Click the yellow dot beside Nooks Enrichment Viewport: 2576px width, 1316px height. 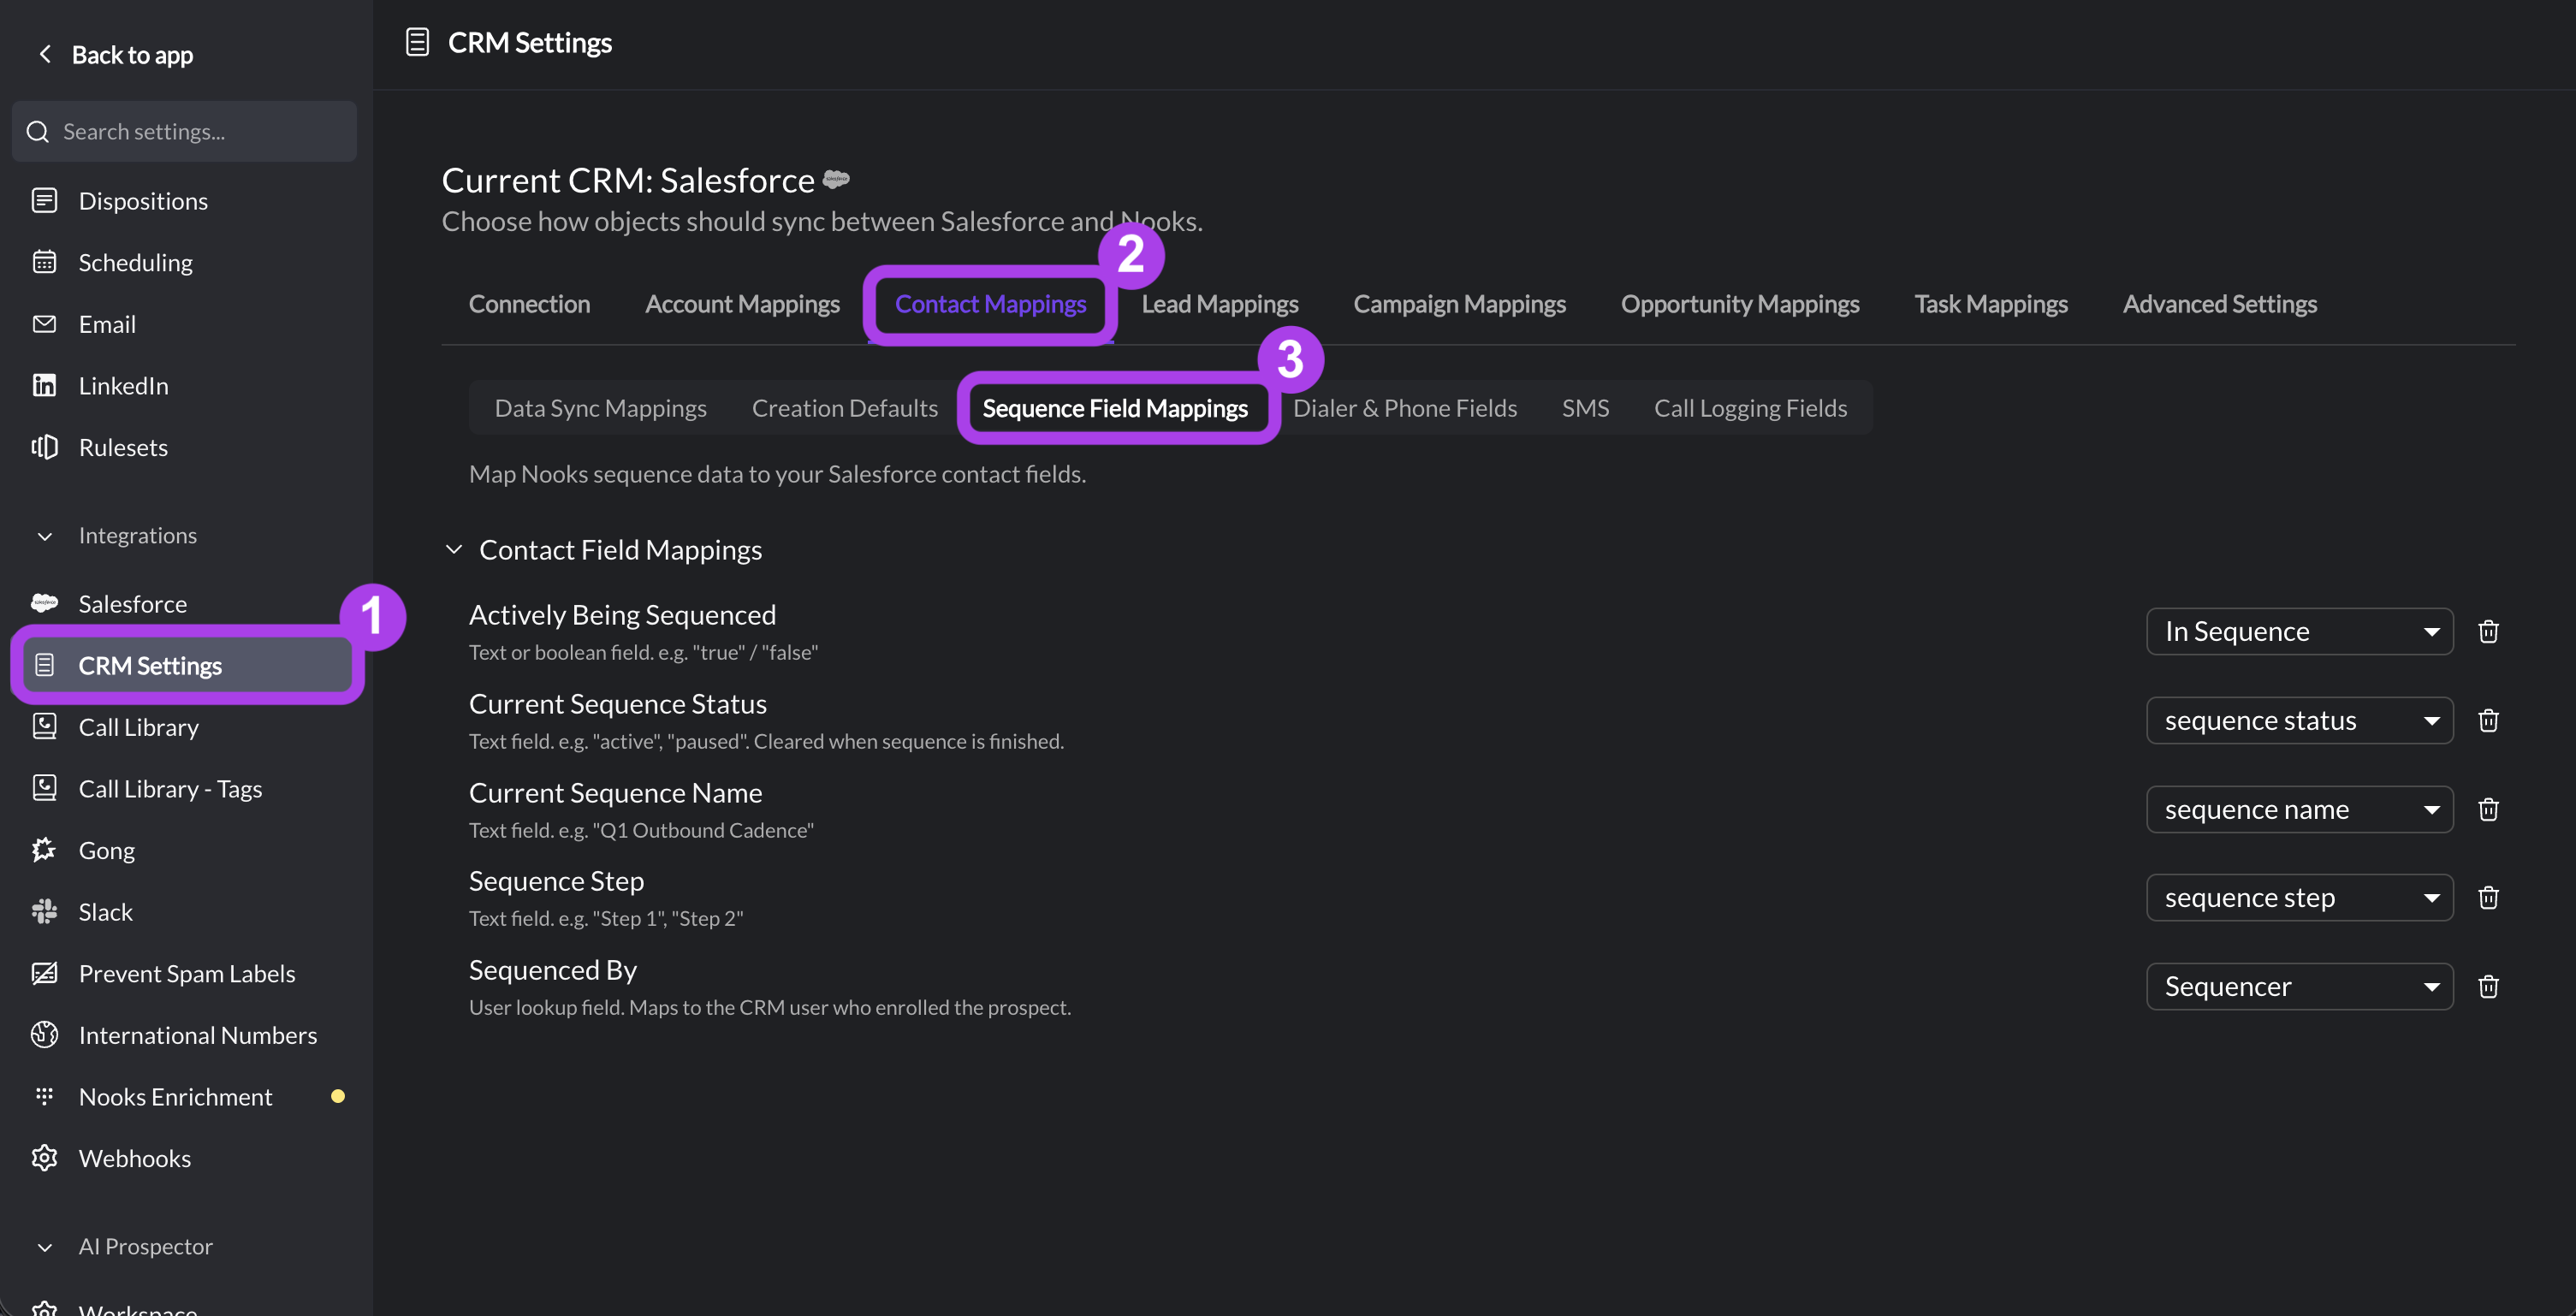click(x=338, y=1096)
